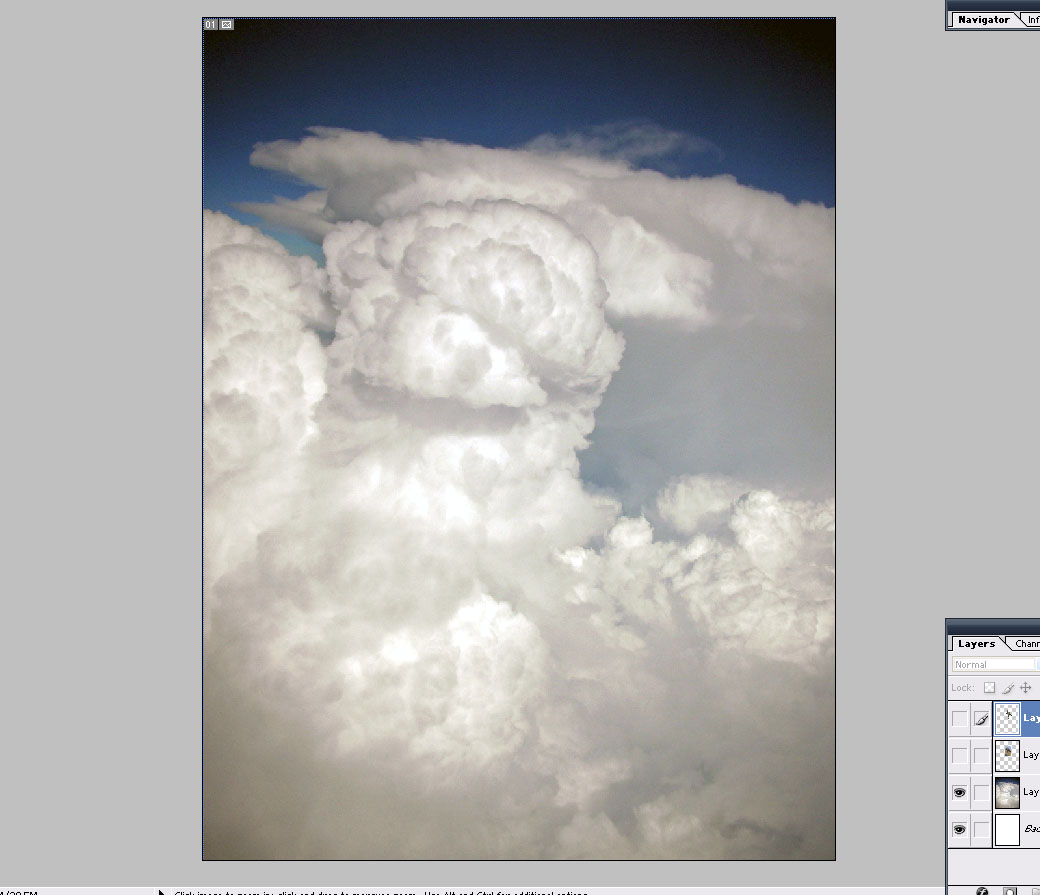The height and width of the screenshot is (895, 1040).
Task: Open the status bar options arrow
Action: tap(161, 892)
